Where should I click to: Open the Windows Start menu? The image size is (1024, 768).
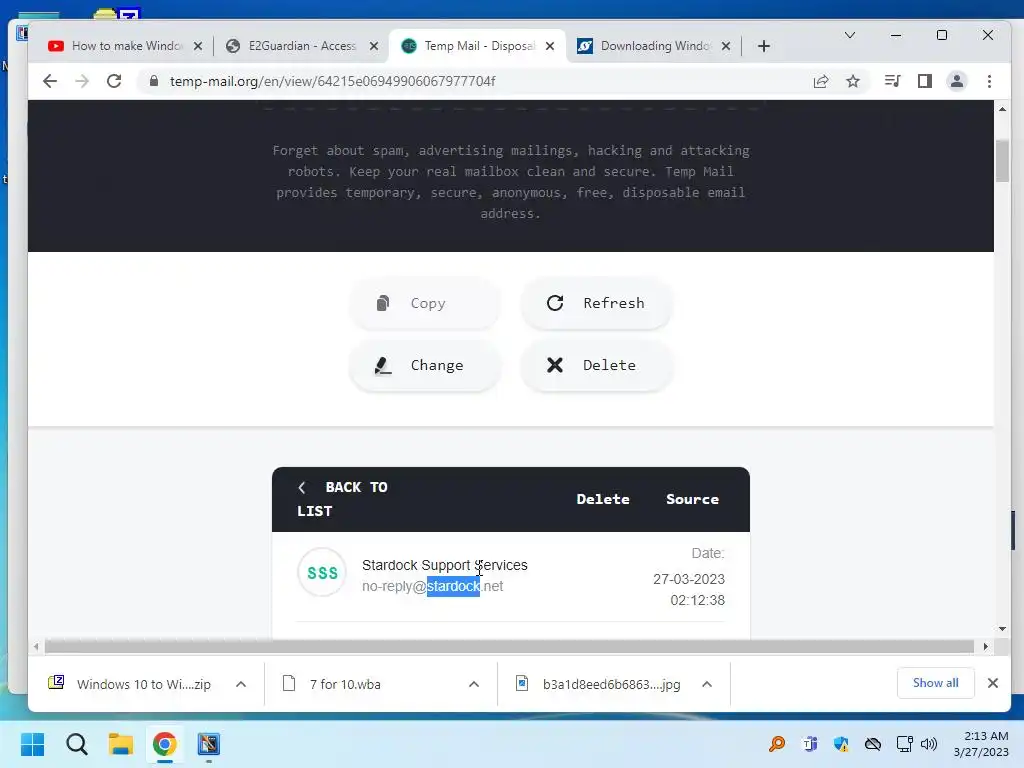[x=33, y=744]
